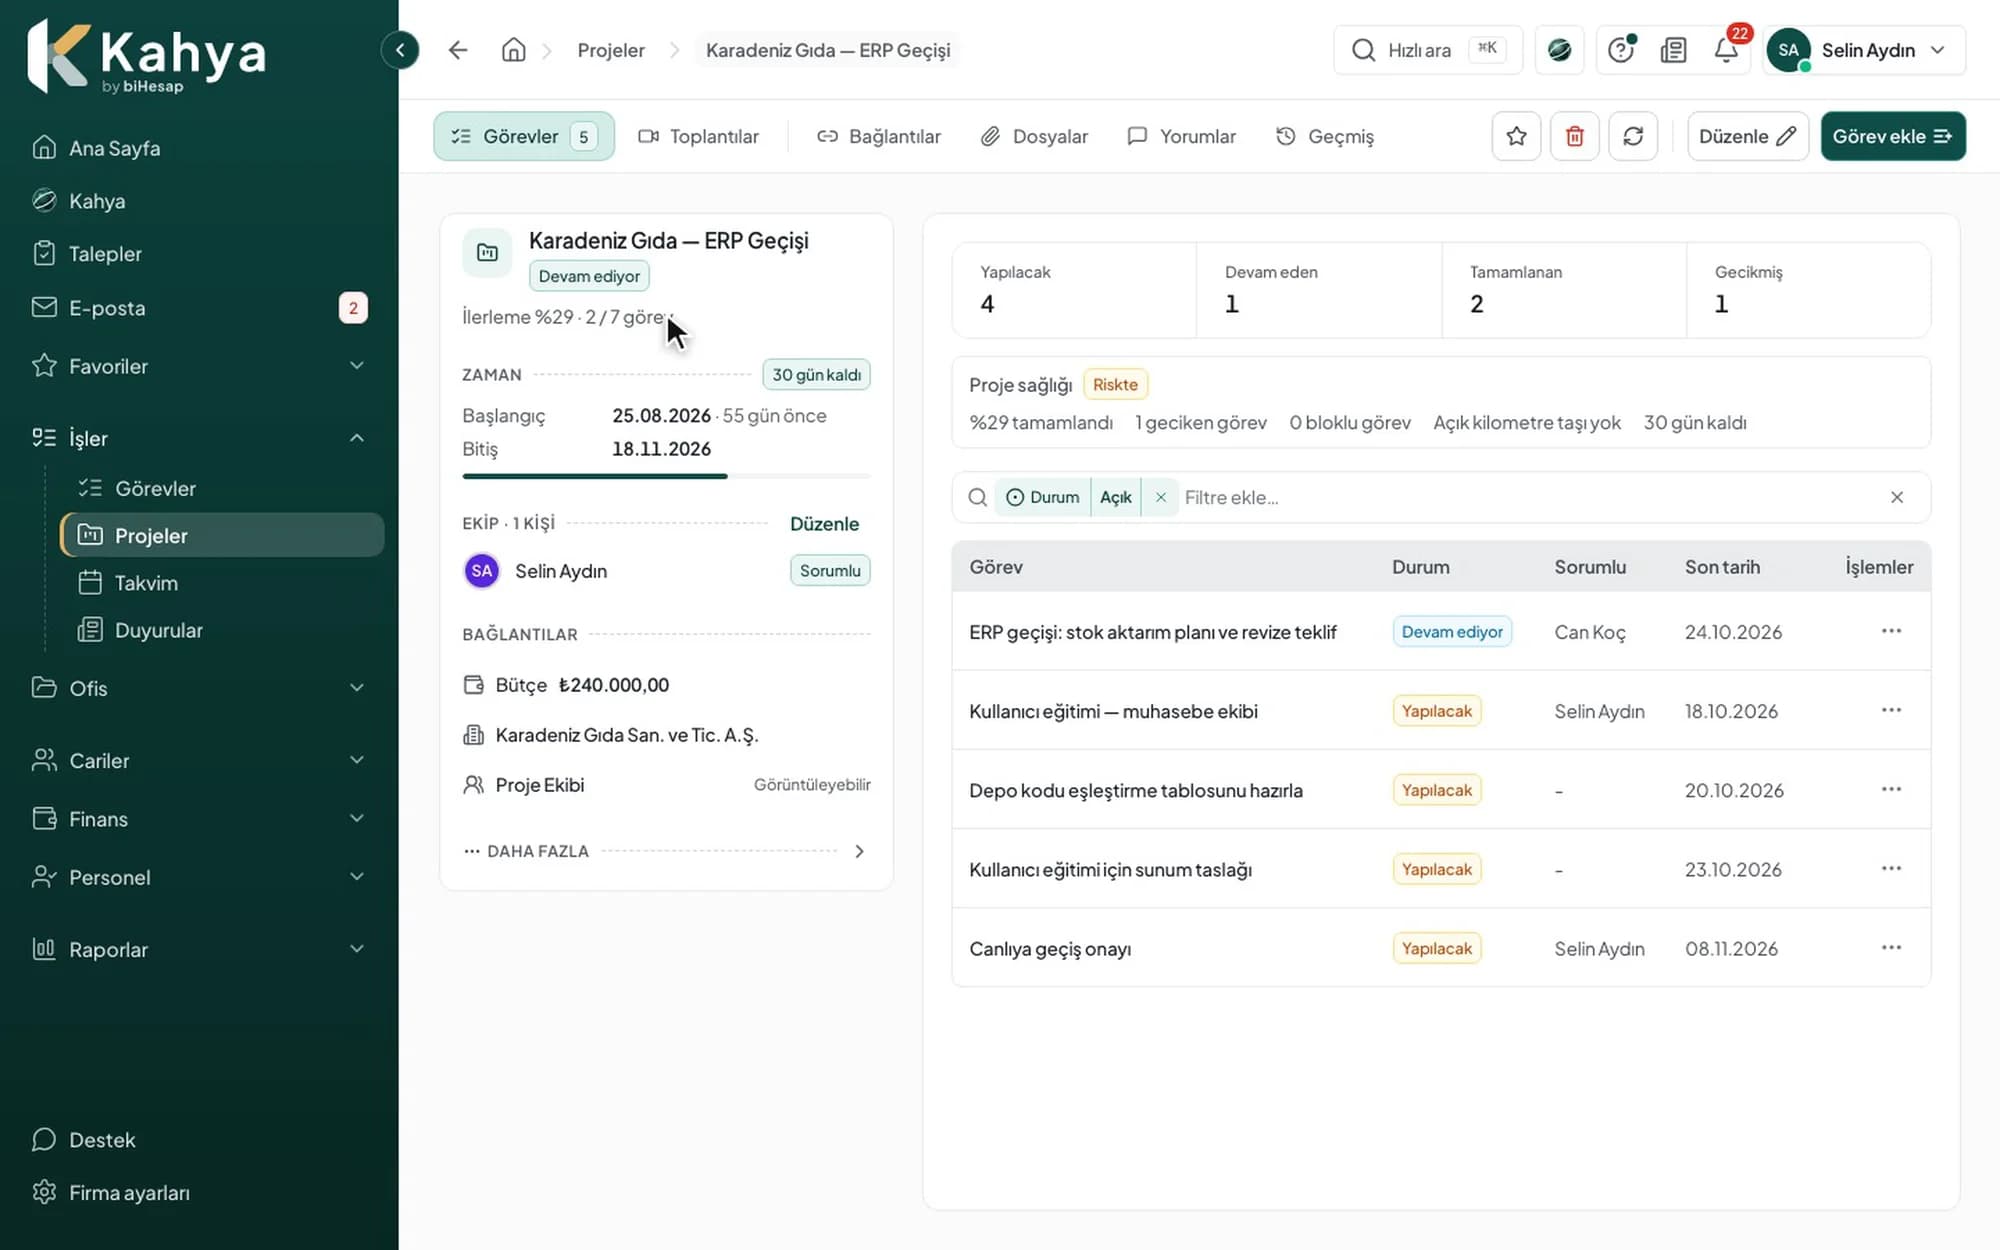The width and height of the screenshot is (2000, 1250).
Task: Clear all filters with the X at right
Action: click(x=1897, y=497)
